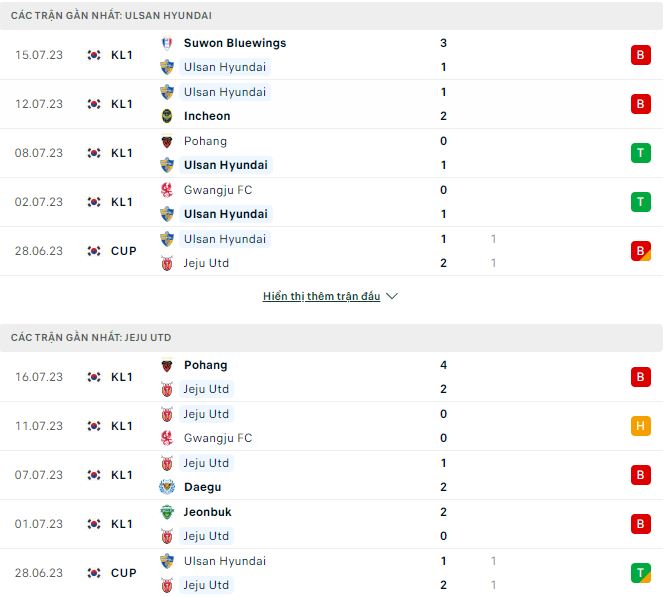Click Daegu team crest icon
This screenshot has width=664, height=597.
[x=167, y=487]
